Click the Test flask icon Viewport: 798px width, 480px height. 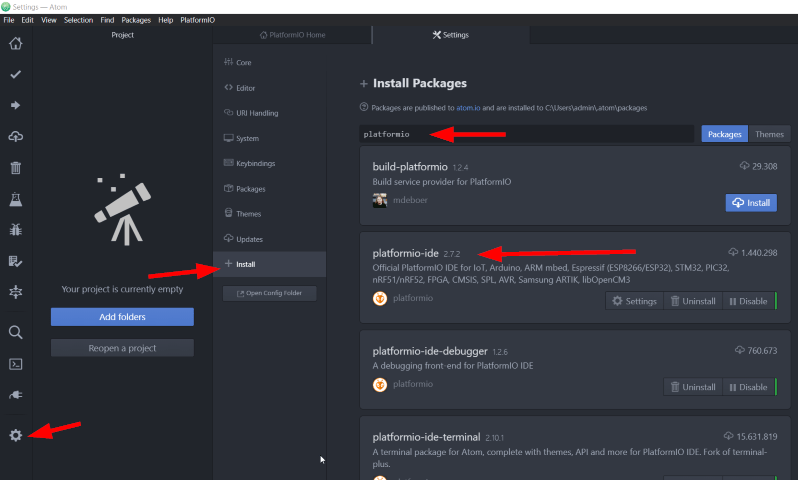(16, 199)
